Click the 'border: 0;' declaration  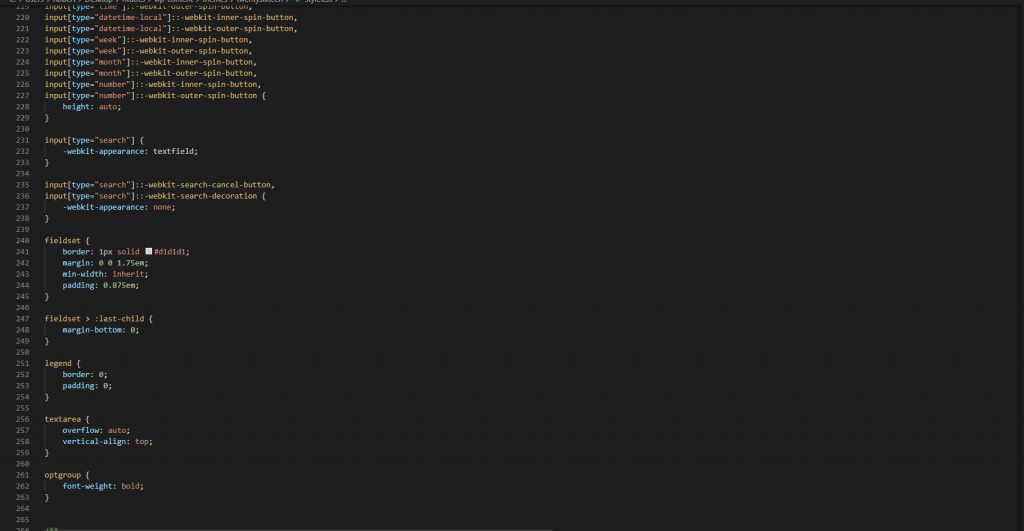(x=85, y=374)
